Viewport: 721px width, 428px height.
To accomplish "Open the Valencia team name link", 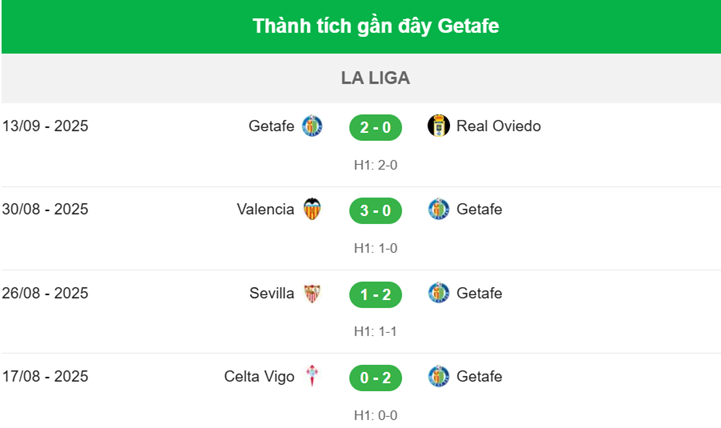I will pos(265,210).
